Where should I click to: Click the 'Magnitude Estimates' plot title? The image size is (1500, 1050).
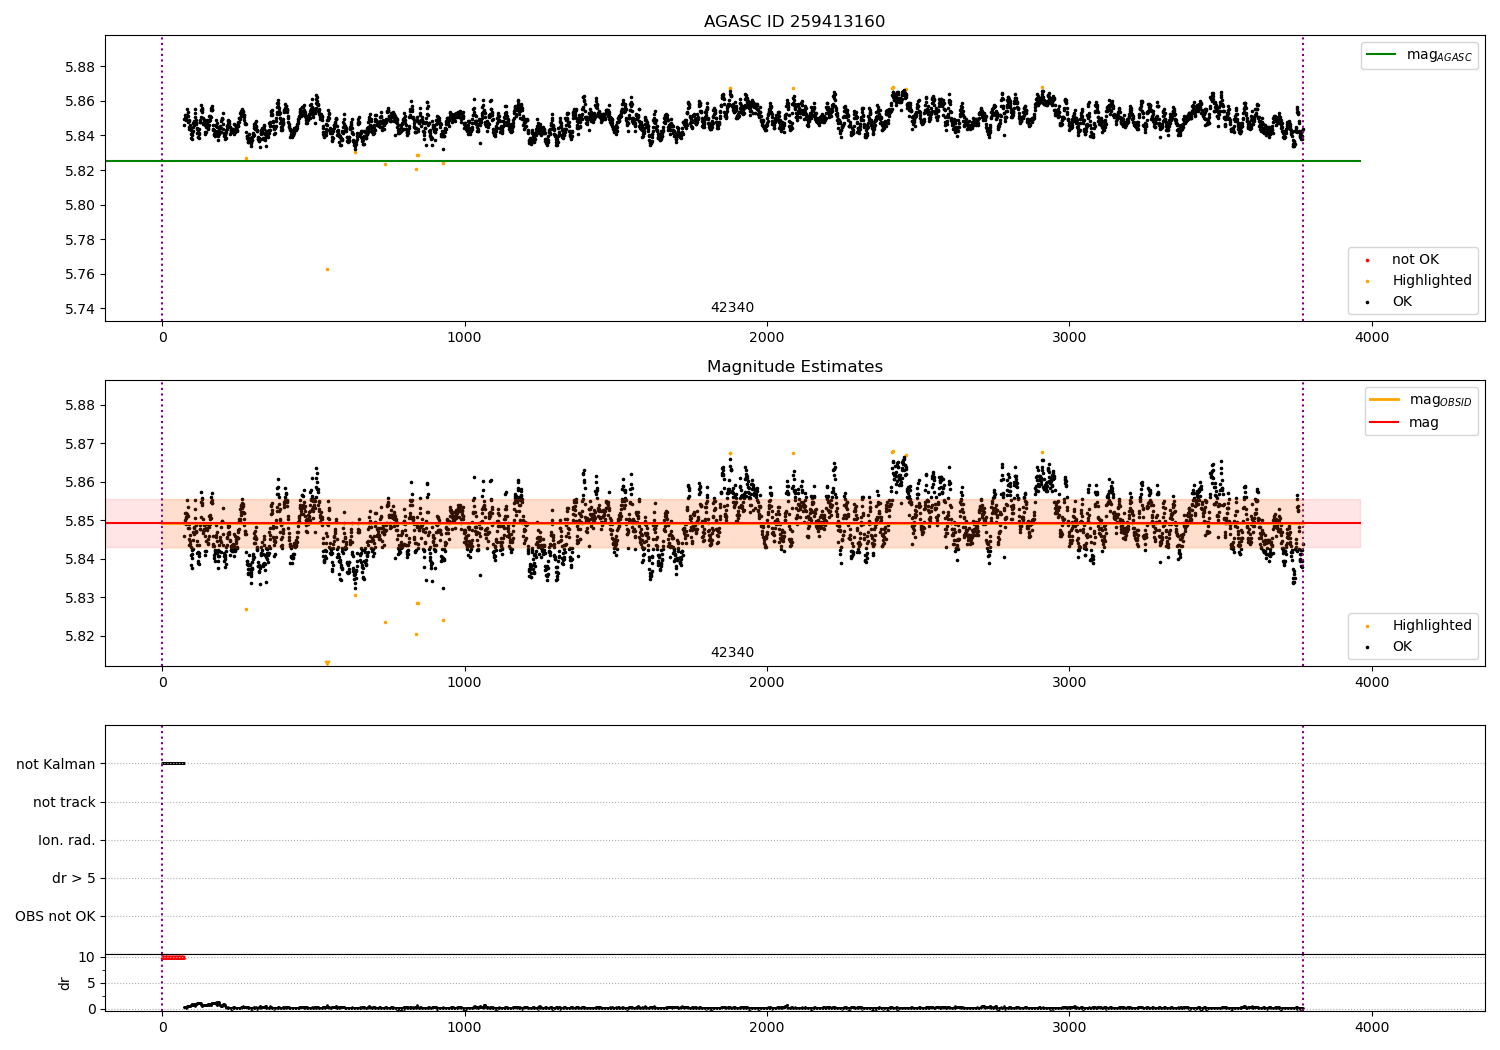(x=794, y=367)
